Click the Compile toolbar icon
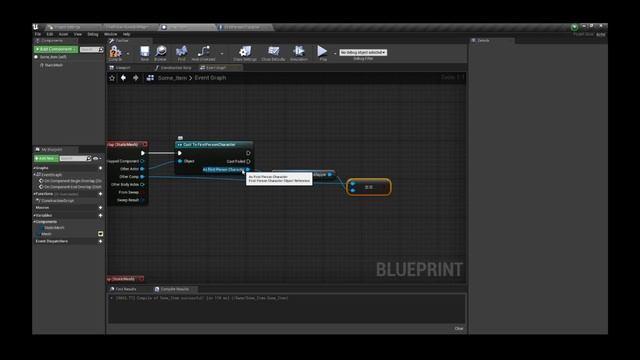The width and height of the screenshot is (640, 360). pos(116,52)
